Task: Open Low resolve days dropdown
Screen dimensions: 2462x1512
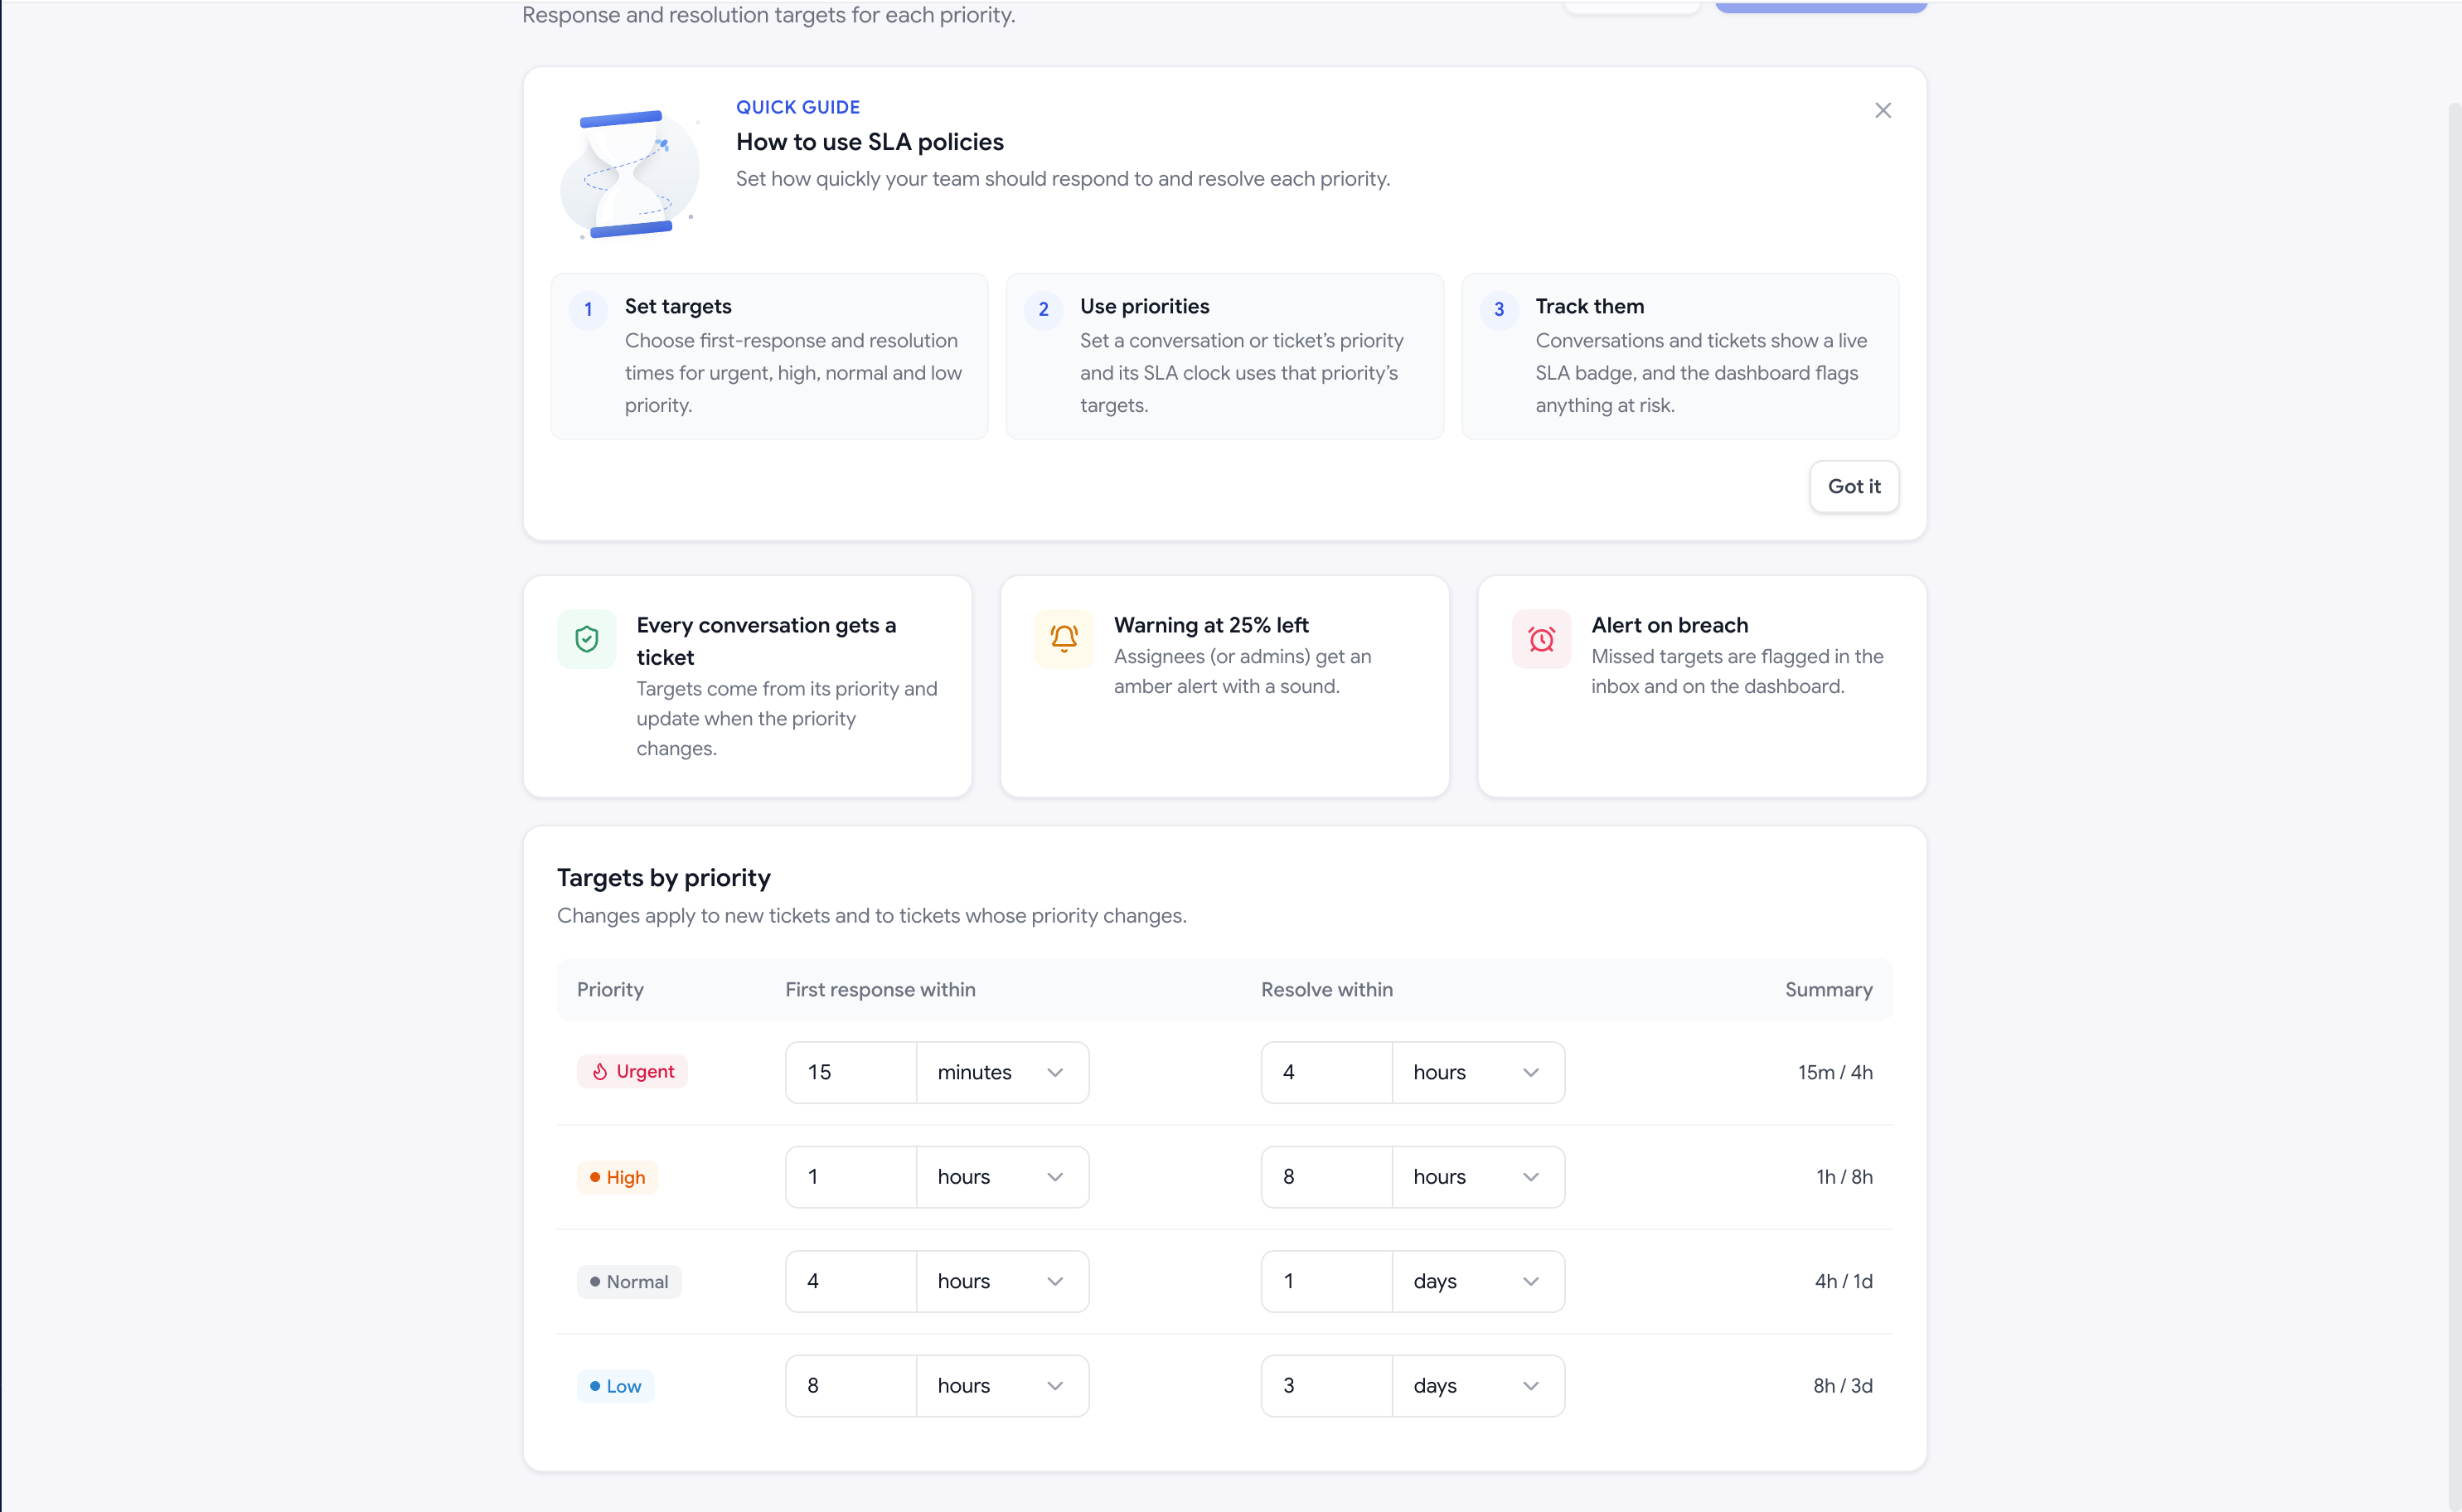Action: click(x=1478, y=1386)
